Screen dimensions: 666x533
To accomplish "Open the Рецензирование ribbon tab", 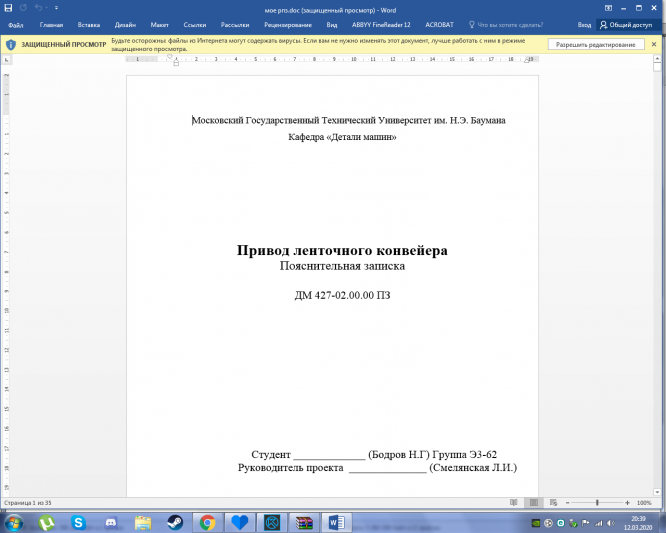I will 288,24.
